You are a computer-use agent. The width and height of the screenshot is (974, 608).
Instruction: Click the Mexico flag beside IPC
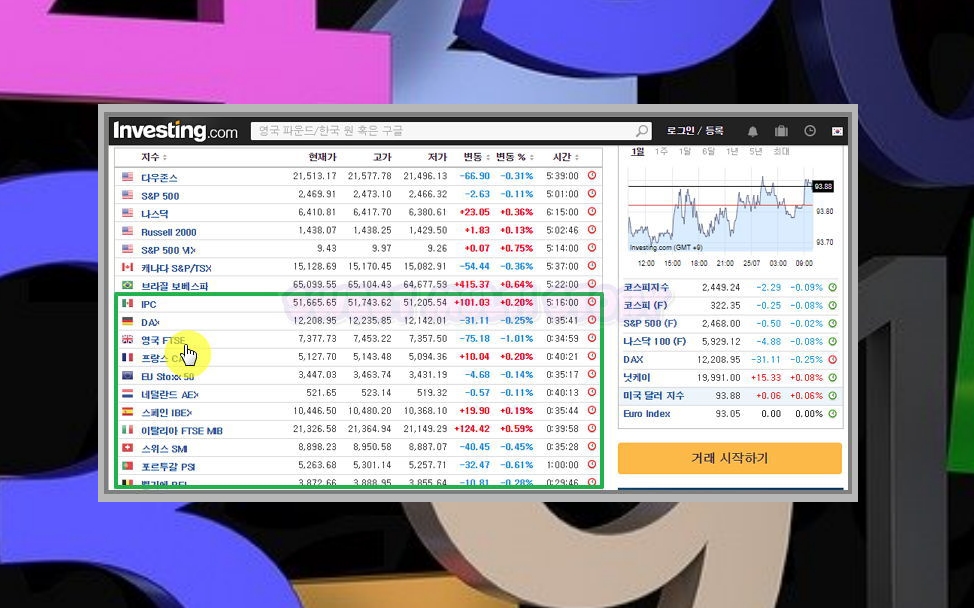(127, 303)
